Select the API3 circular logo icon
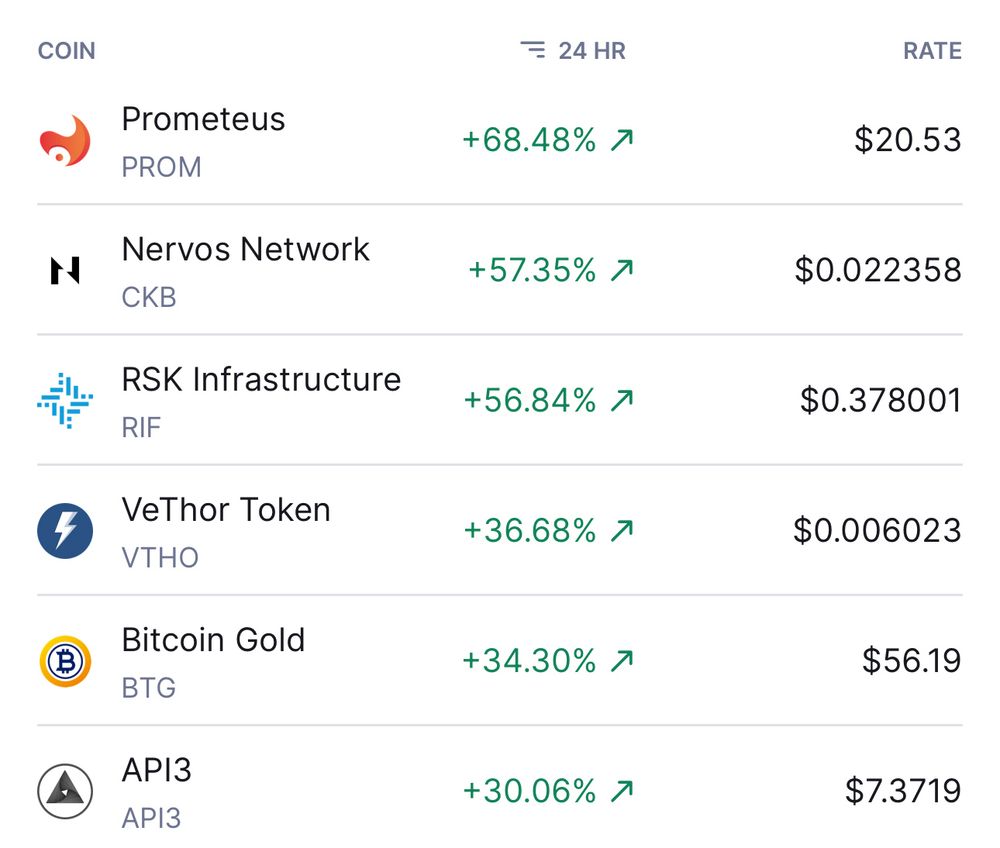This screenshot has width=1000, height=848. pyautogui.click(x=64, y=791)
